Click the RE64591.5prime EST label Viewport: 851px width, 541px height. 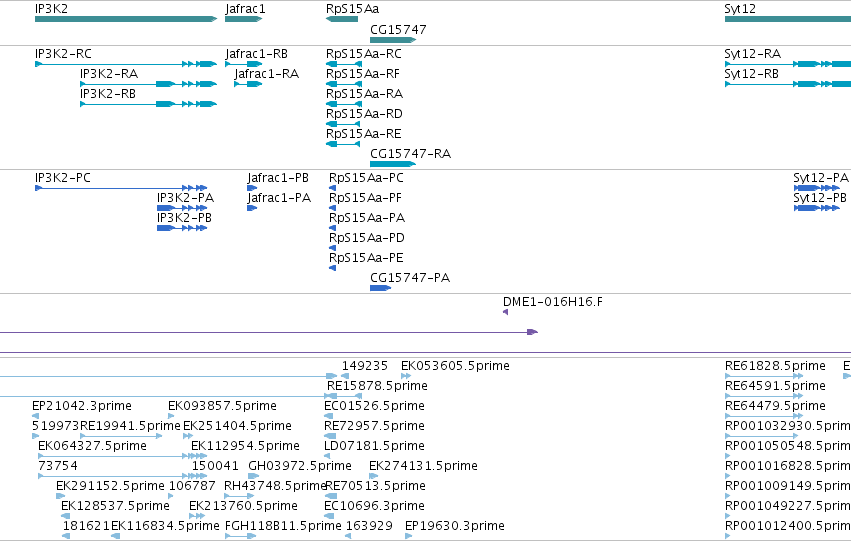tap(775, 386)
